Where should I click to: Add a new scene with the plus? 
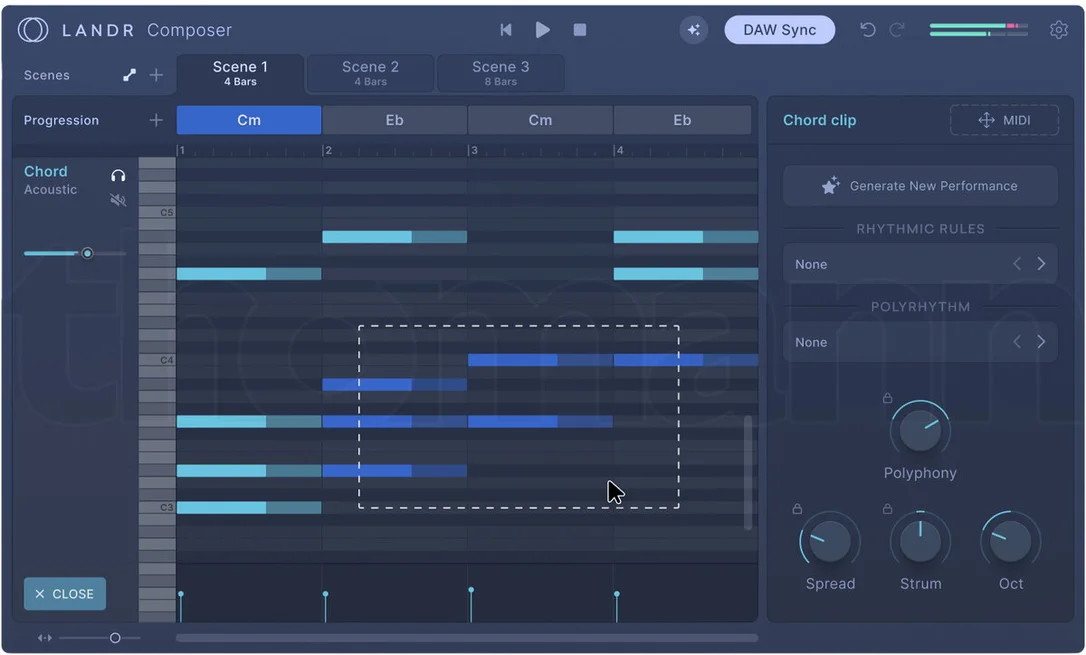tap(157, 75)
